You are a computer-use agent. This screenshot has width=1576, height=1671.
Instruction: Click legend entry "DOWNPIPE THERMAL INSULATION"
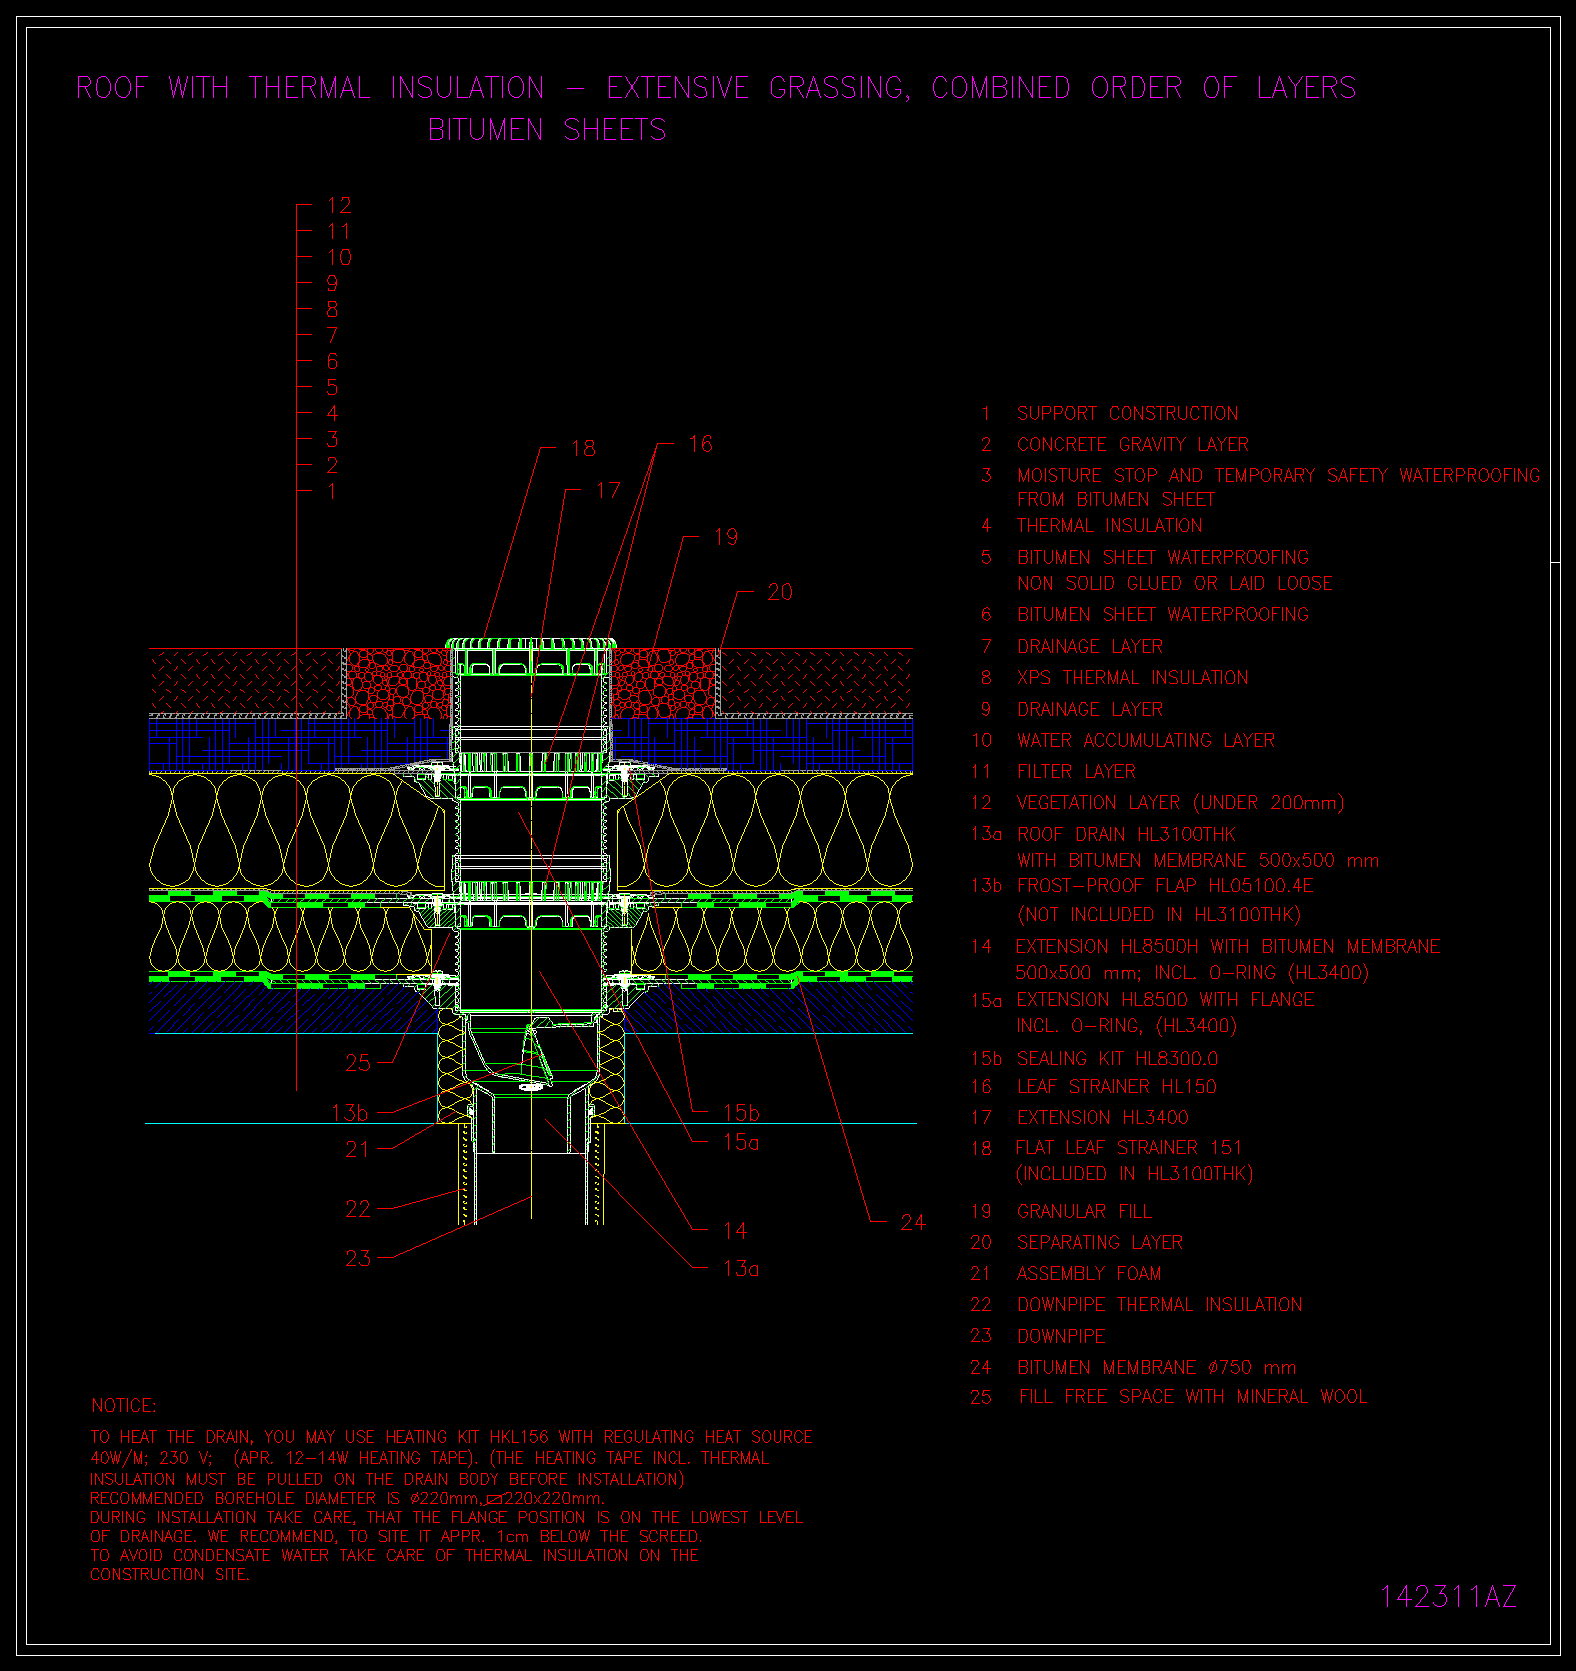point(1160,1304)
